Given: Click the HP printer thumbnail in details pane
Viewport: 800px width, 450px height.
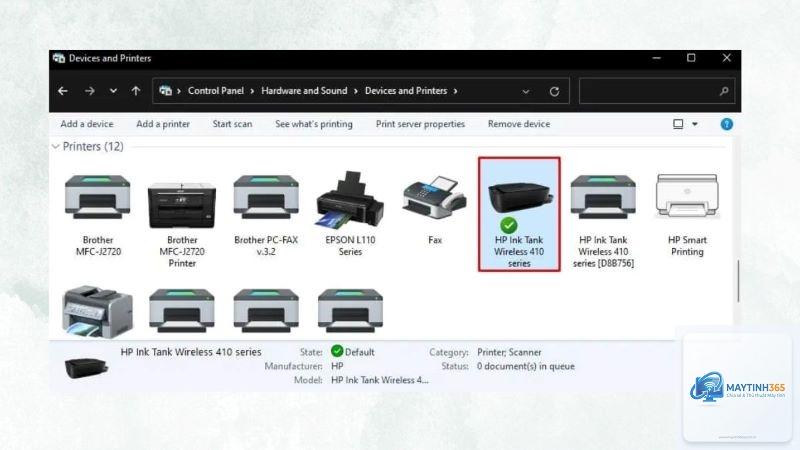Looking at the screenshot, I should [x=86, y=367].
